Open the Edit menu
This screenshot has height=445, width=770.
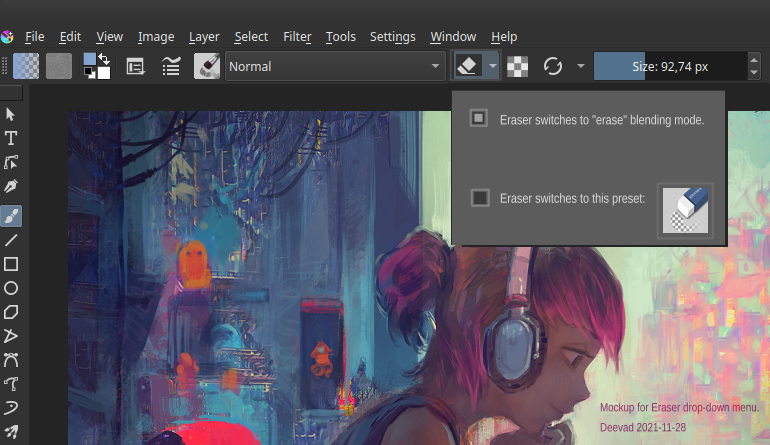(x=70, y=37)
